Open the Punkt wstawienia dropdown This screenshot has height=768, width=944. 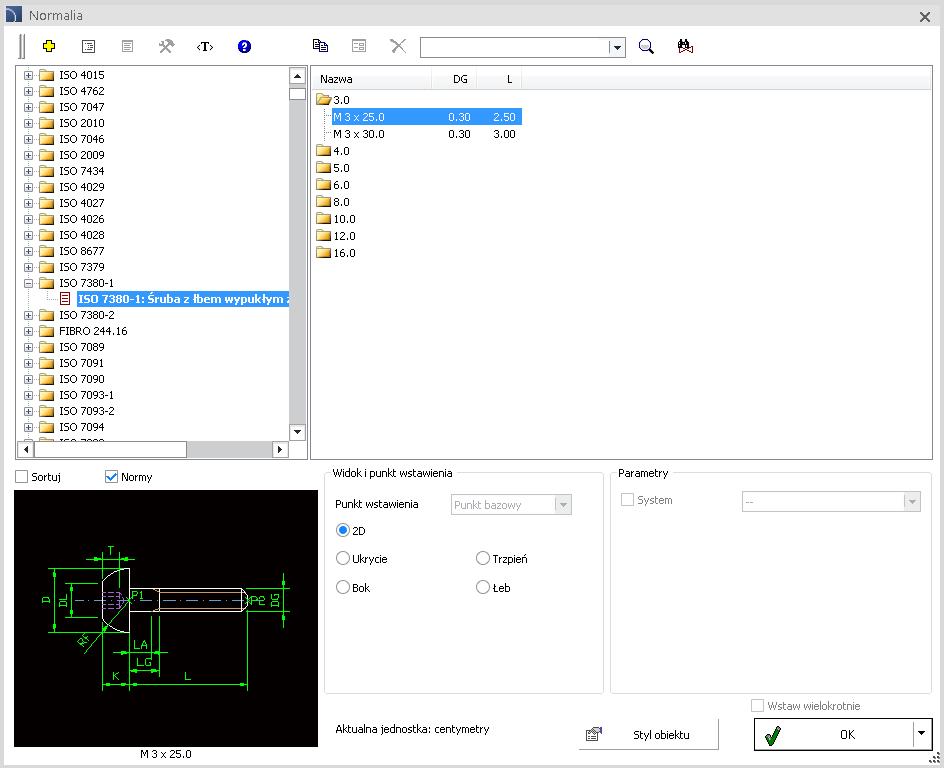563,504
